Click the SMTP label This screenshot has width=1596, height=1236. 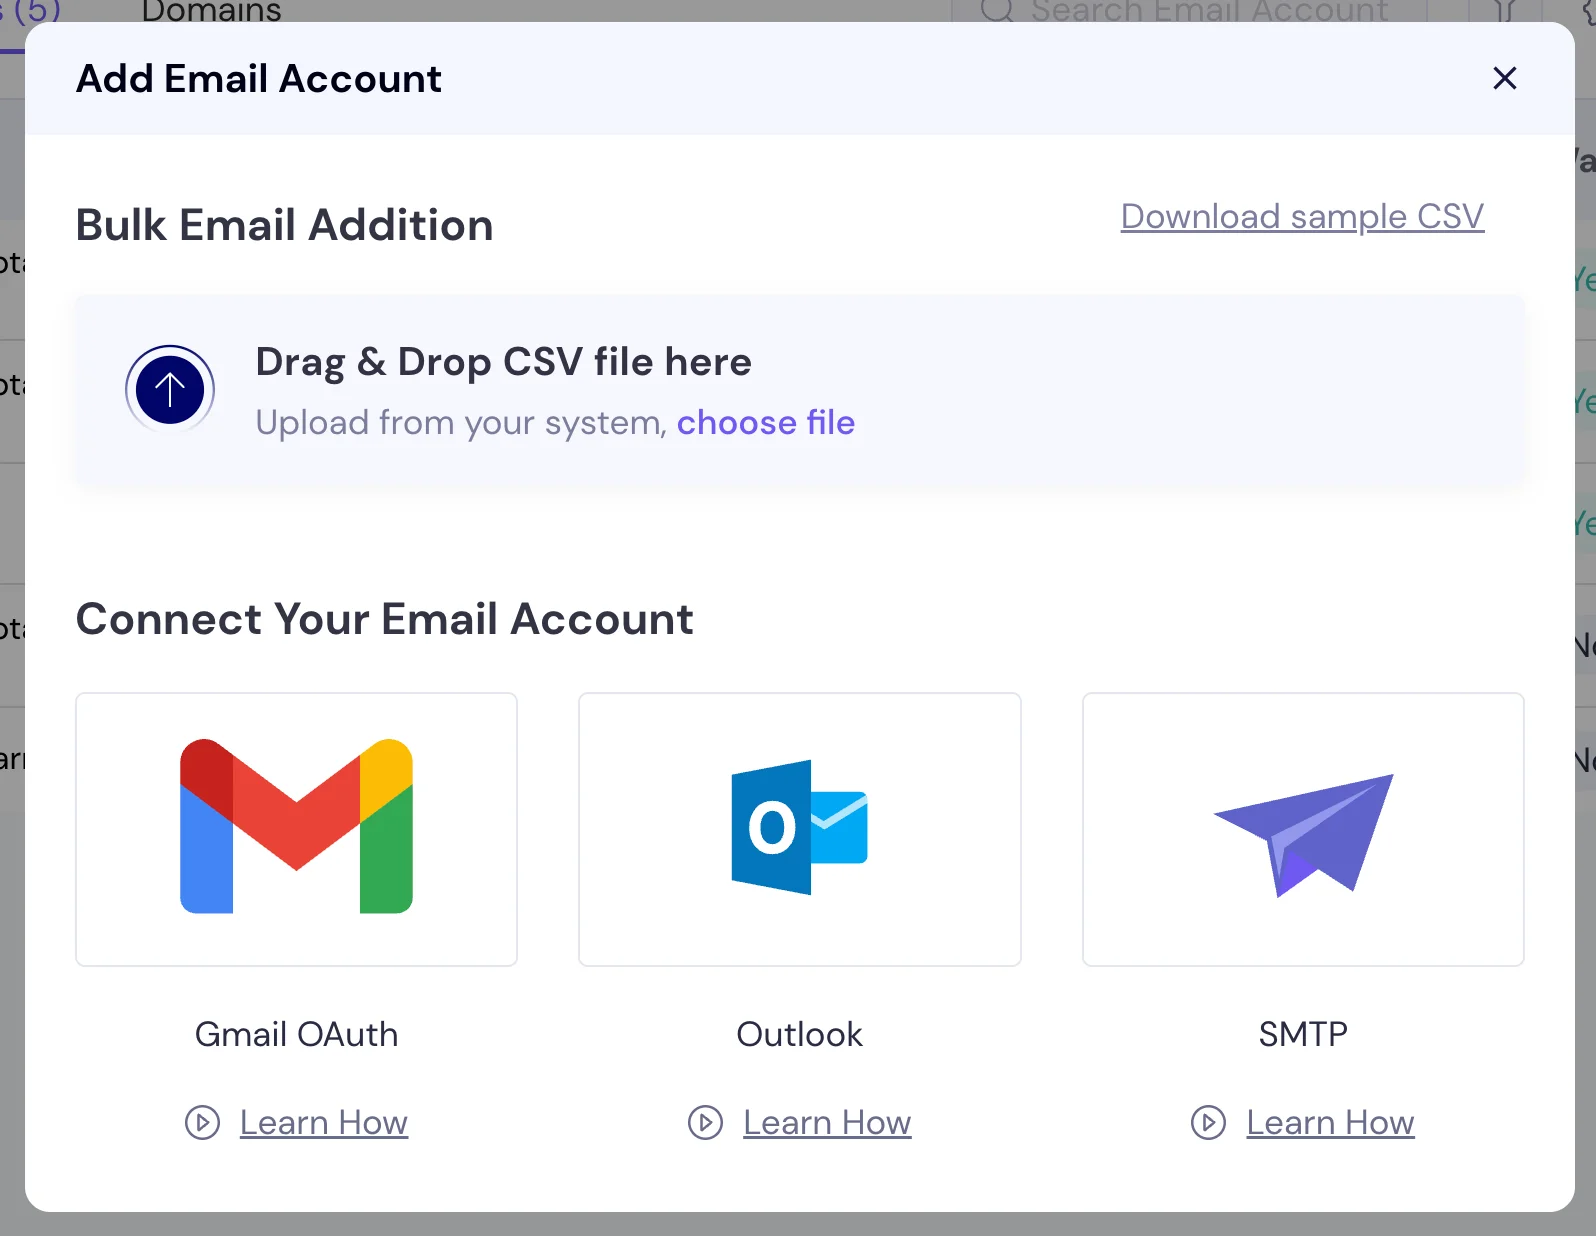pos(1303,1034)
